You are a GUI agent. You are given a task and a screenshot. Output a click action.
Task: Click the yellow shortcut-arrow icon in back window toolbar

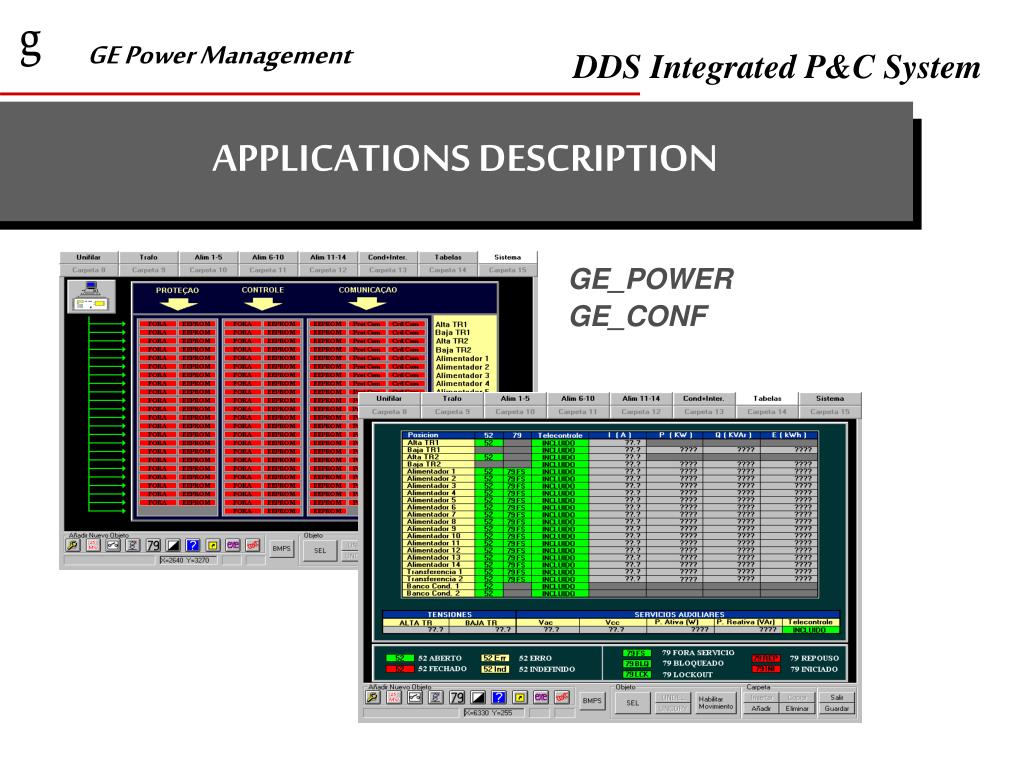213,545
